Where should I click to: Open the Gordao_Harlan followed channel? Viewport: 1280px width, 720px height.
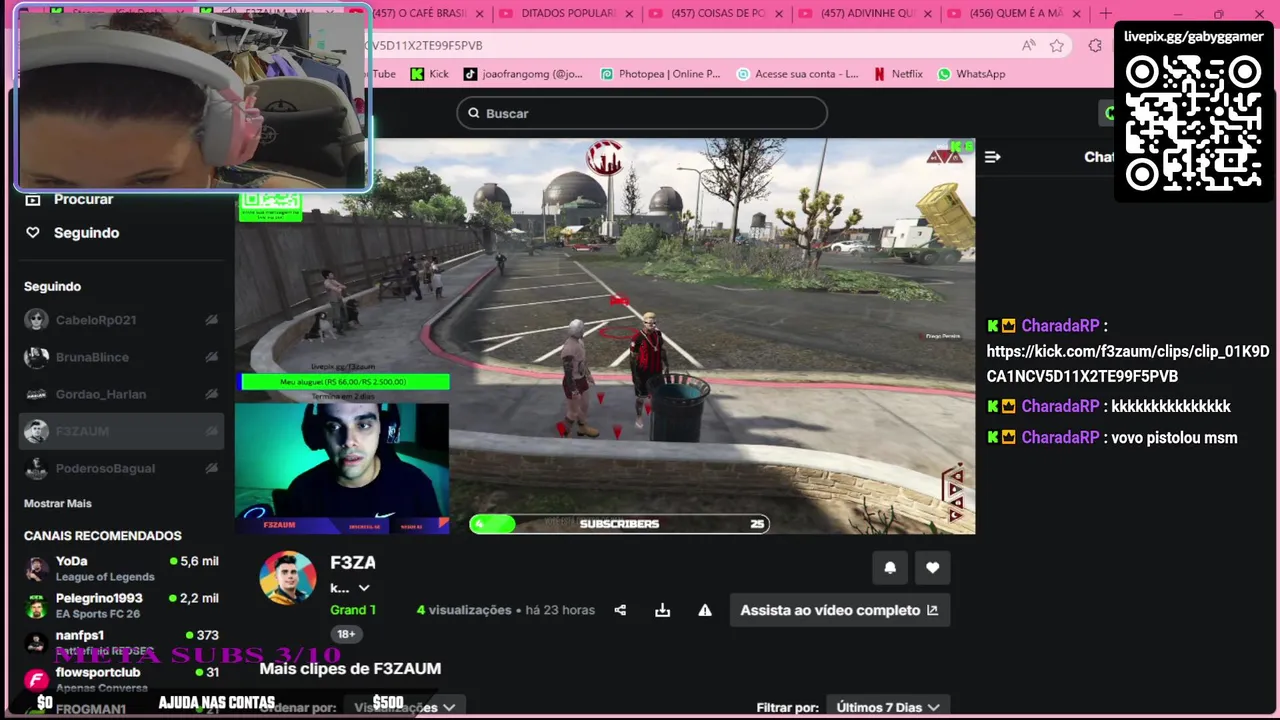click(121, 394)
